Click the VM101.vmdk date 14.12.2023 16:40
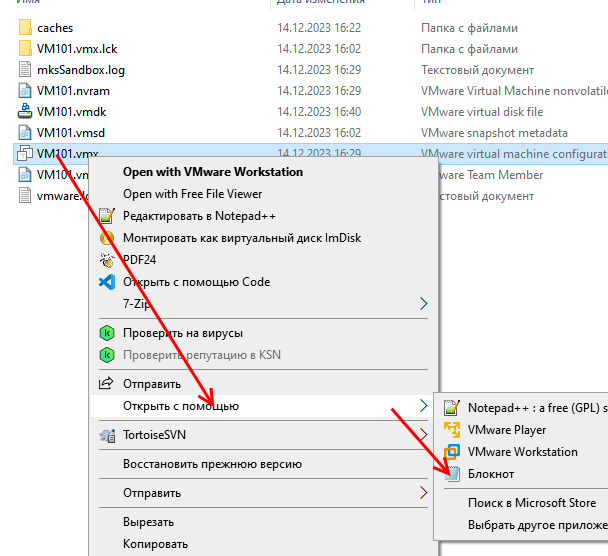 319,112
